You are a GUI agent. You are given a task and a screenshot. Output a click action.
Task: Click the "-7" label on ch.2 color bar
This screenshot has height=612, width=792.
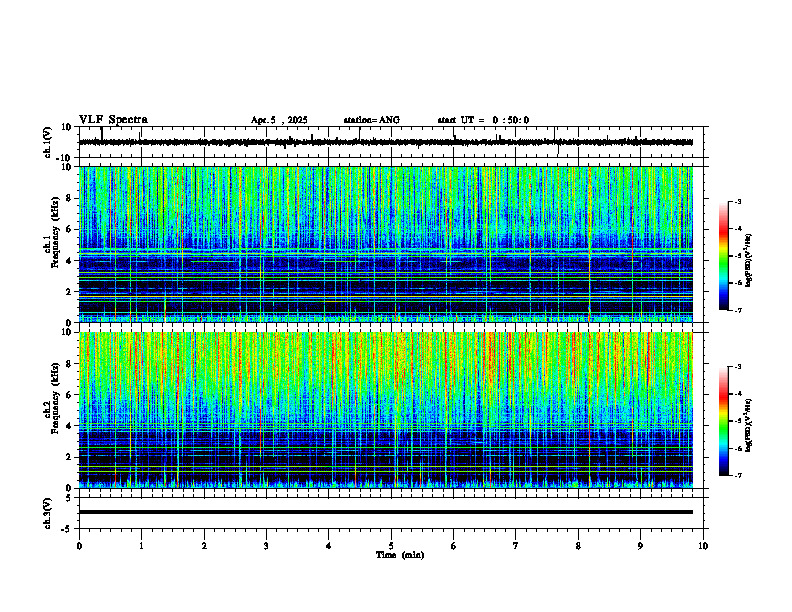[737, 475]
